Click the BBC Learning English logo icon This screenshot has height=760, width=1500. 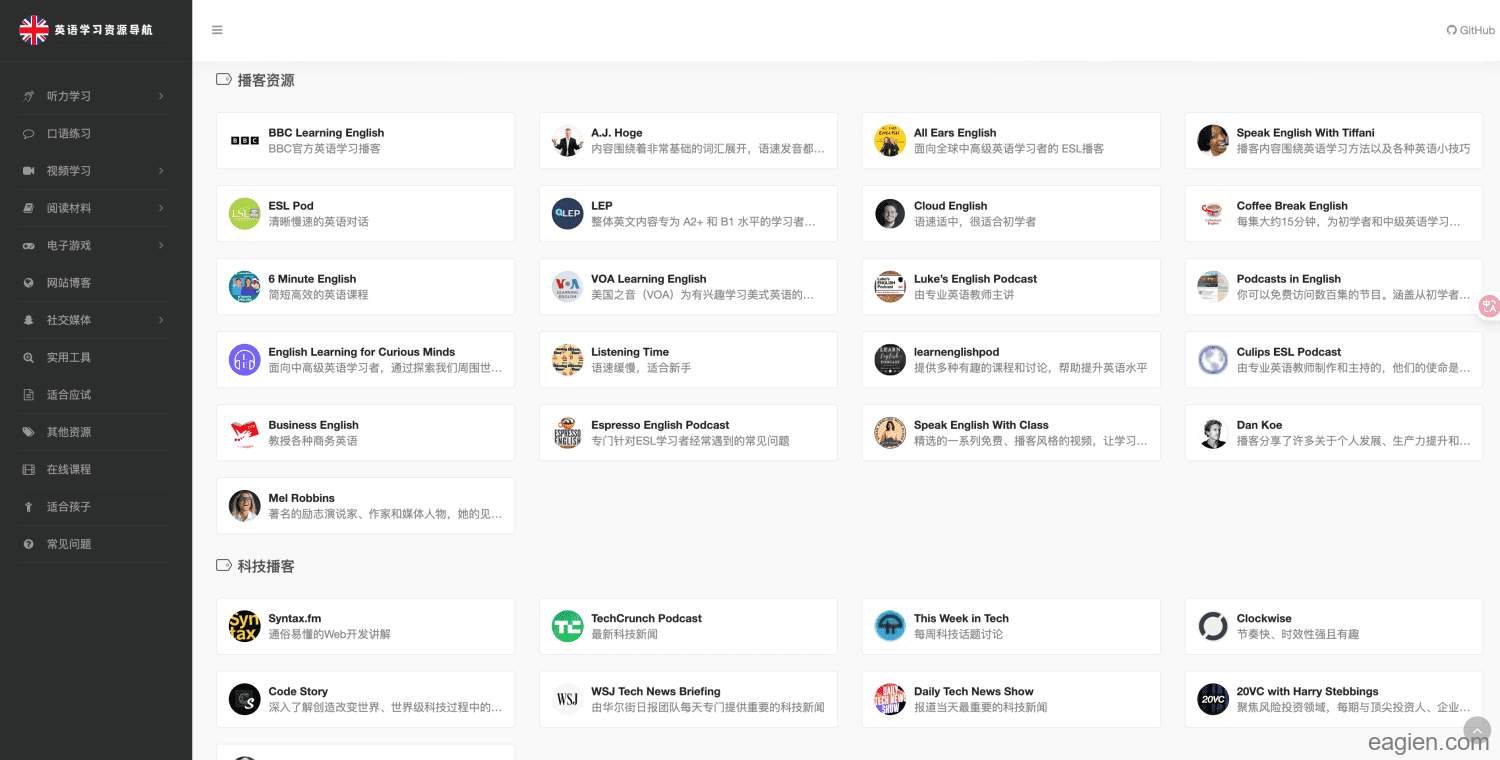(244, 141)
